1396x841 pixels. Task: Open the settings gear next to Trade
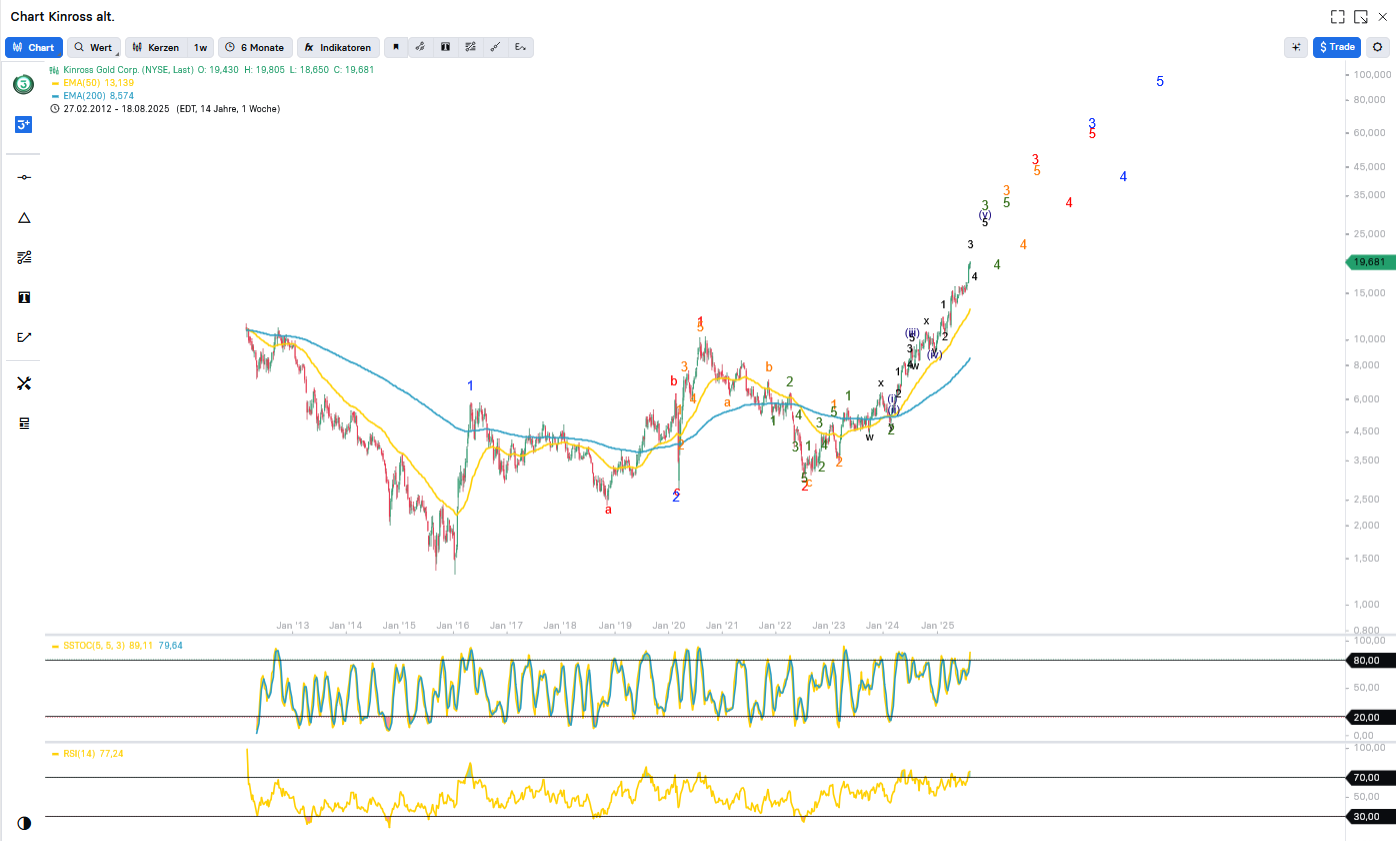click(x=1378, y=47)
